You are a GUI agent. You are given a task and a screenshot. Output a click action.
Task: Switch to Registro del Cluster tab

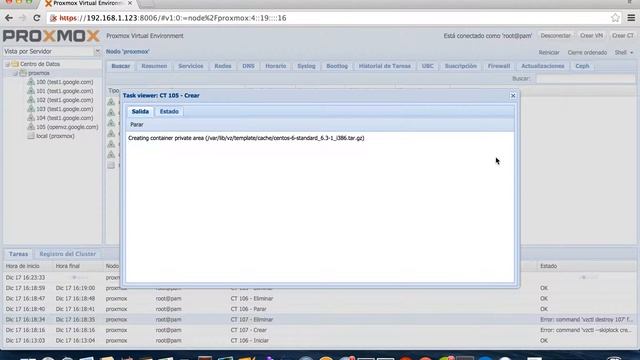68,254
